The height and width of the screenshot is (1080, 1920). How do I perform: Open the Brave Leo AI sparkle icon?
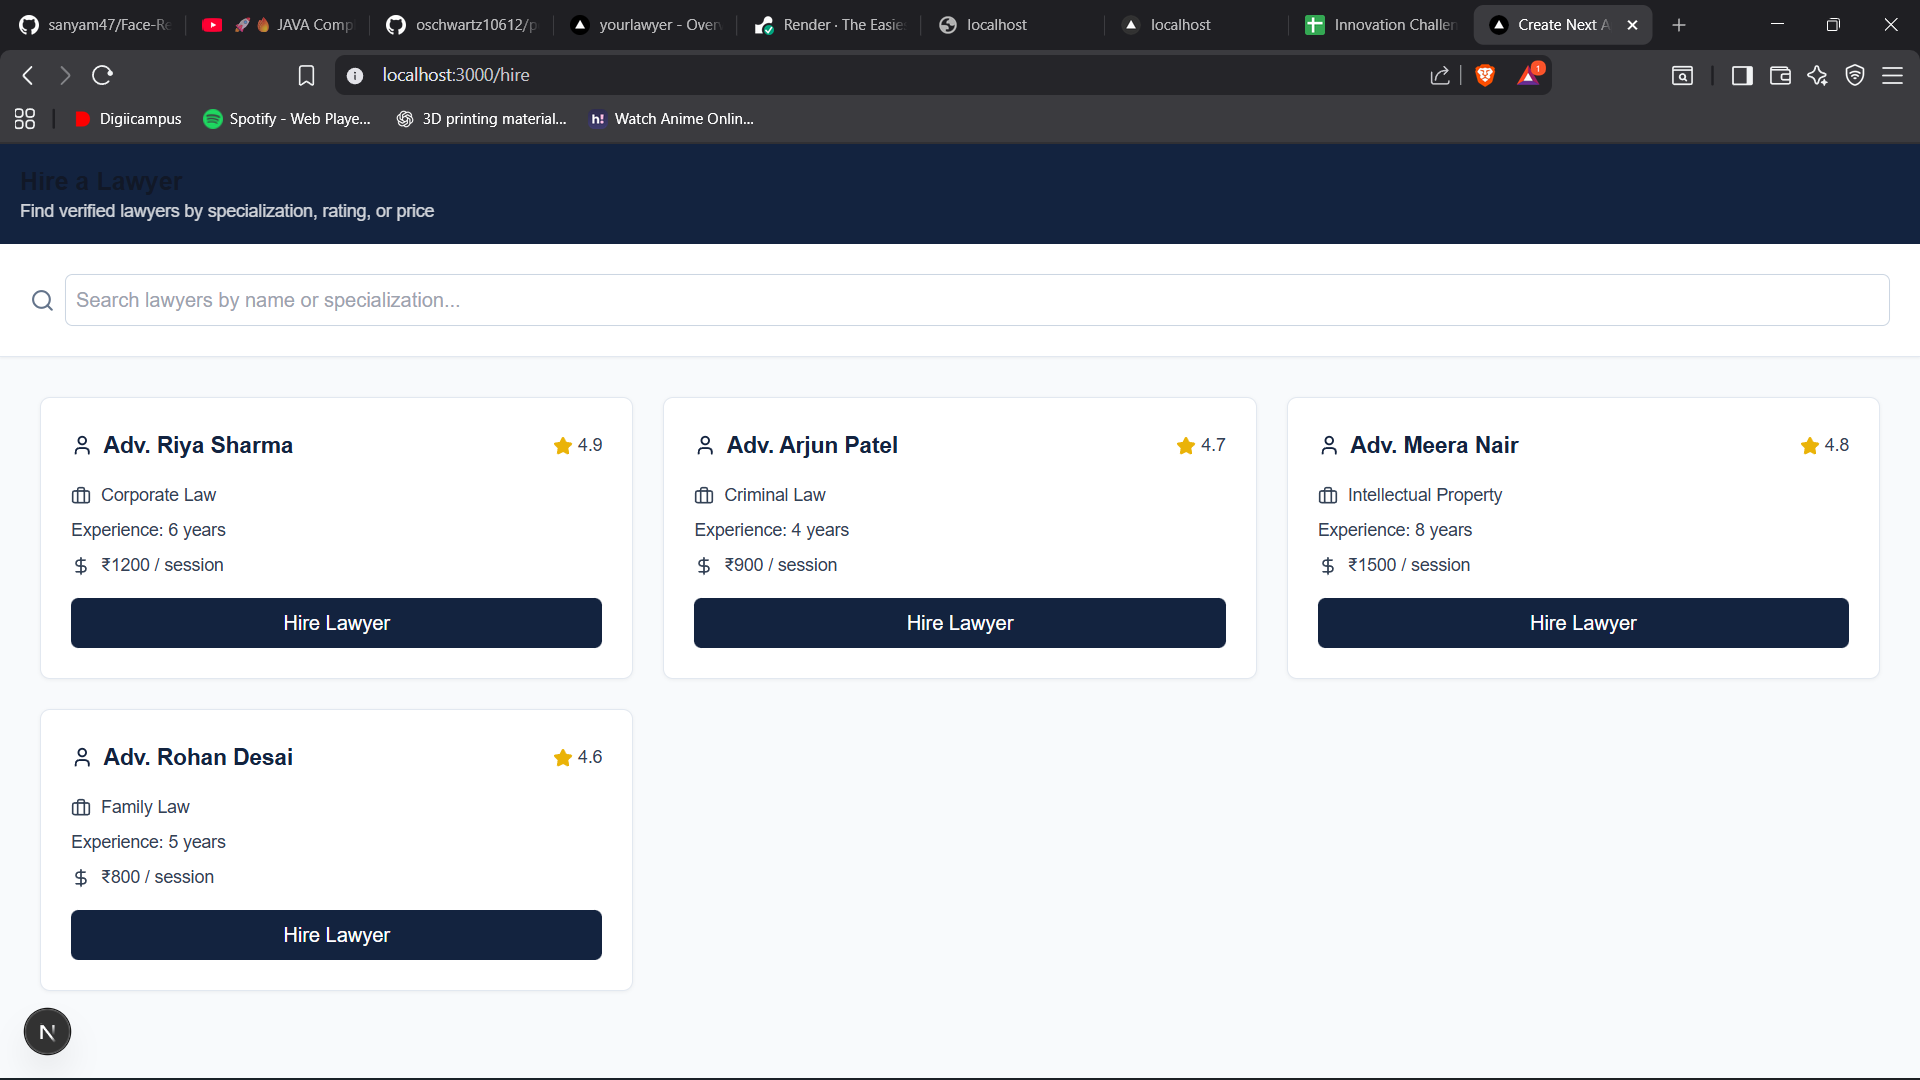click(1817, 75)
